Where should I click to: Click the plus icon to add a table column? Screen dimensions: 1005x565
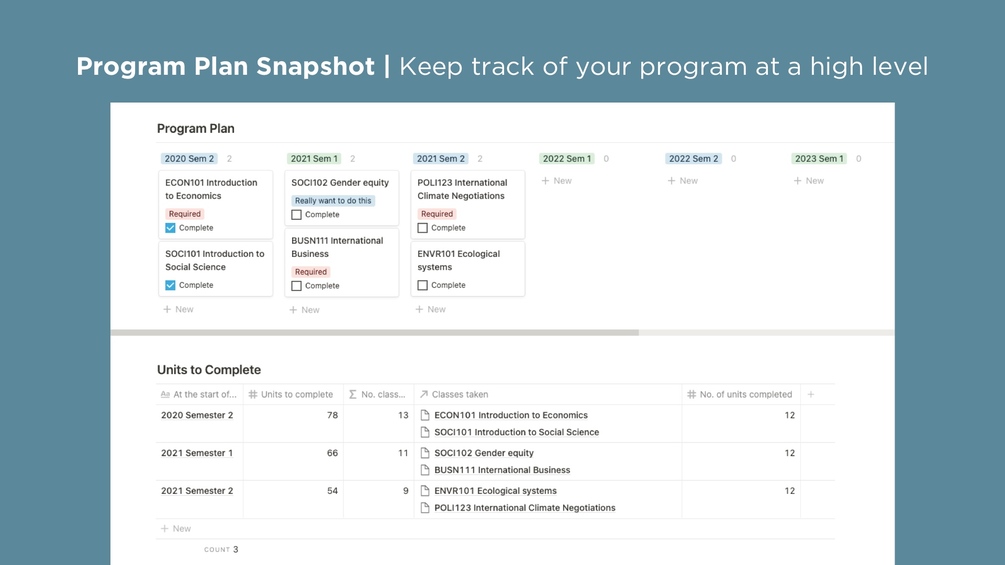tap(811, 394)
